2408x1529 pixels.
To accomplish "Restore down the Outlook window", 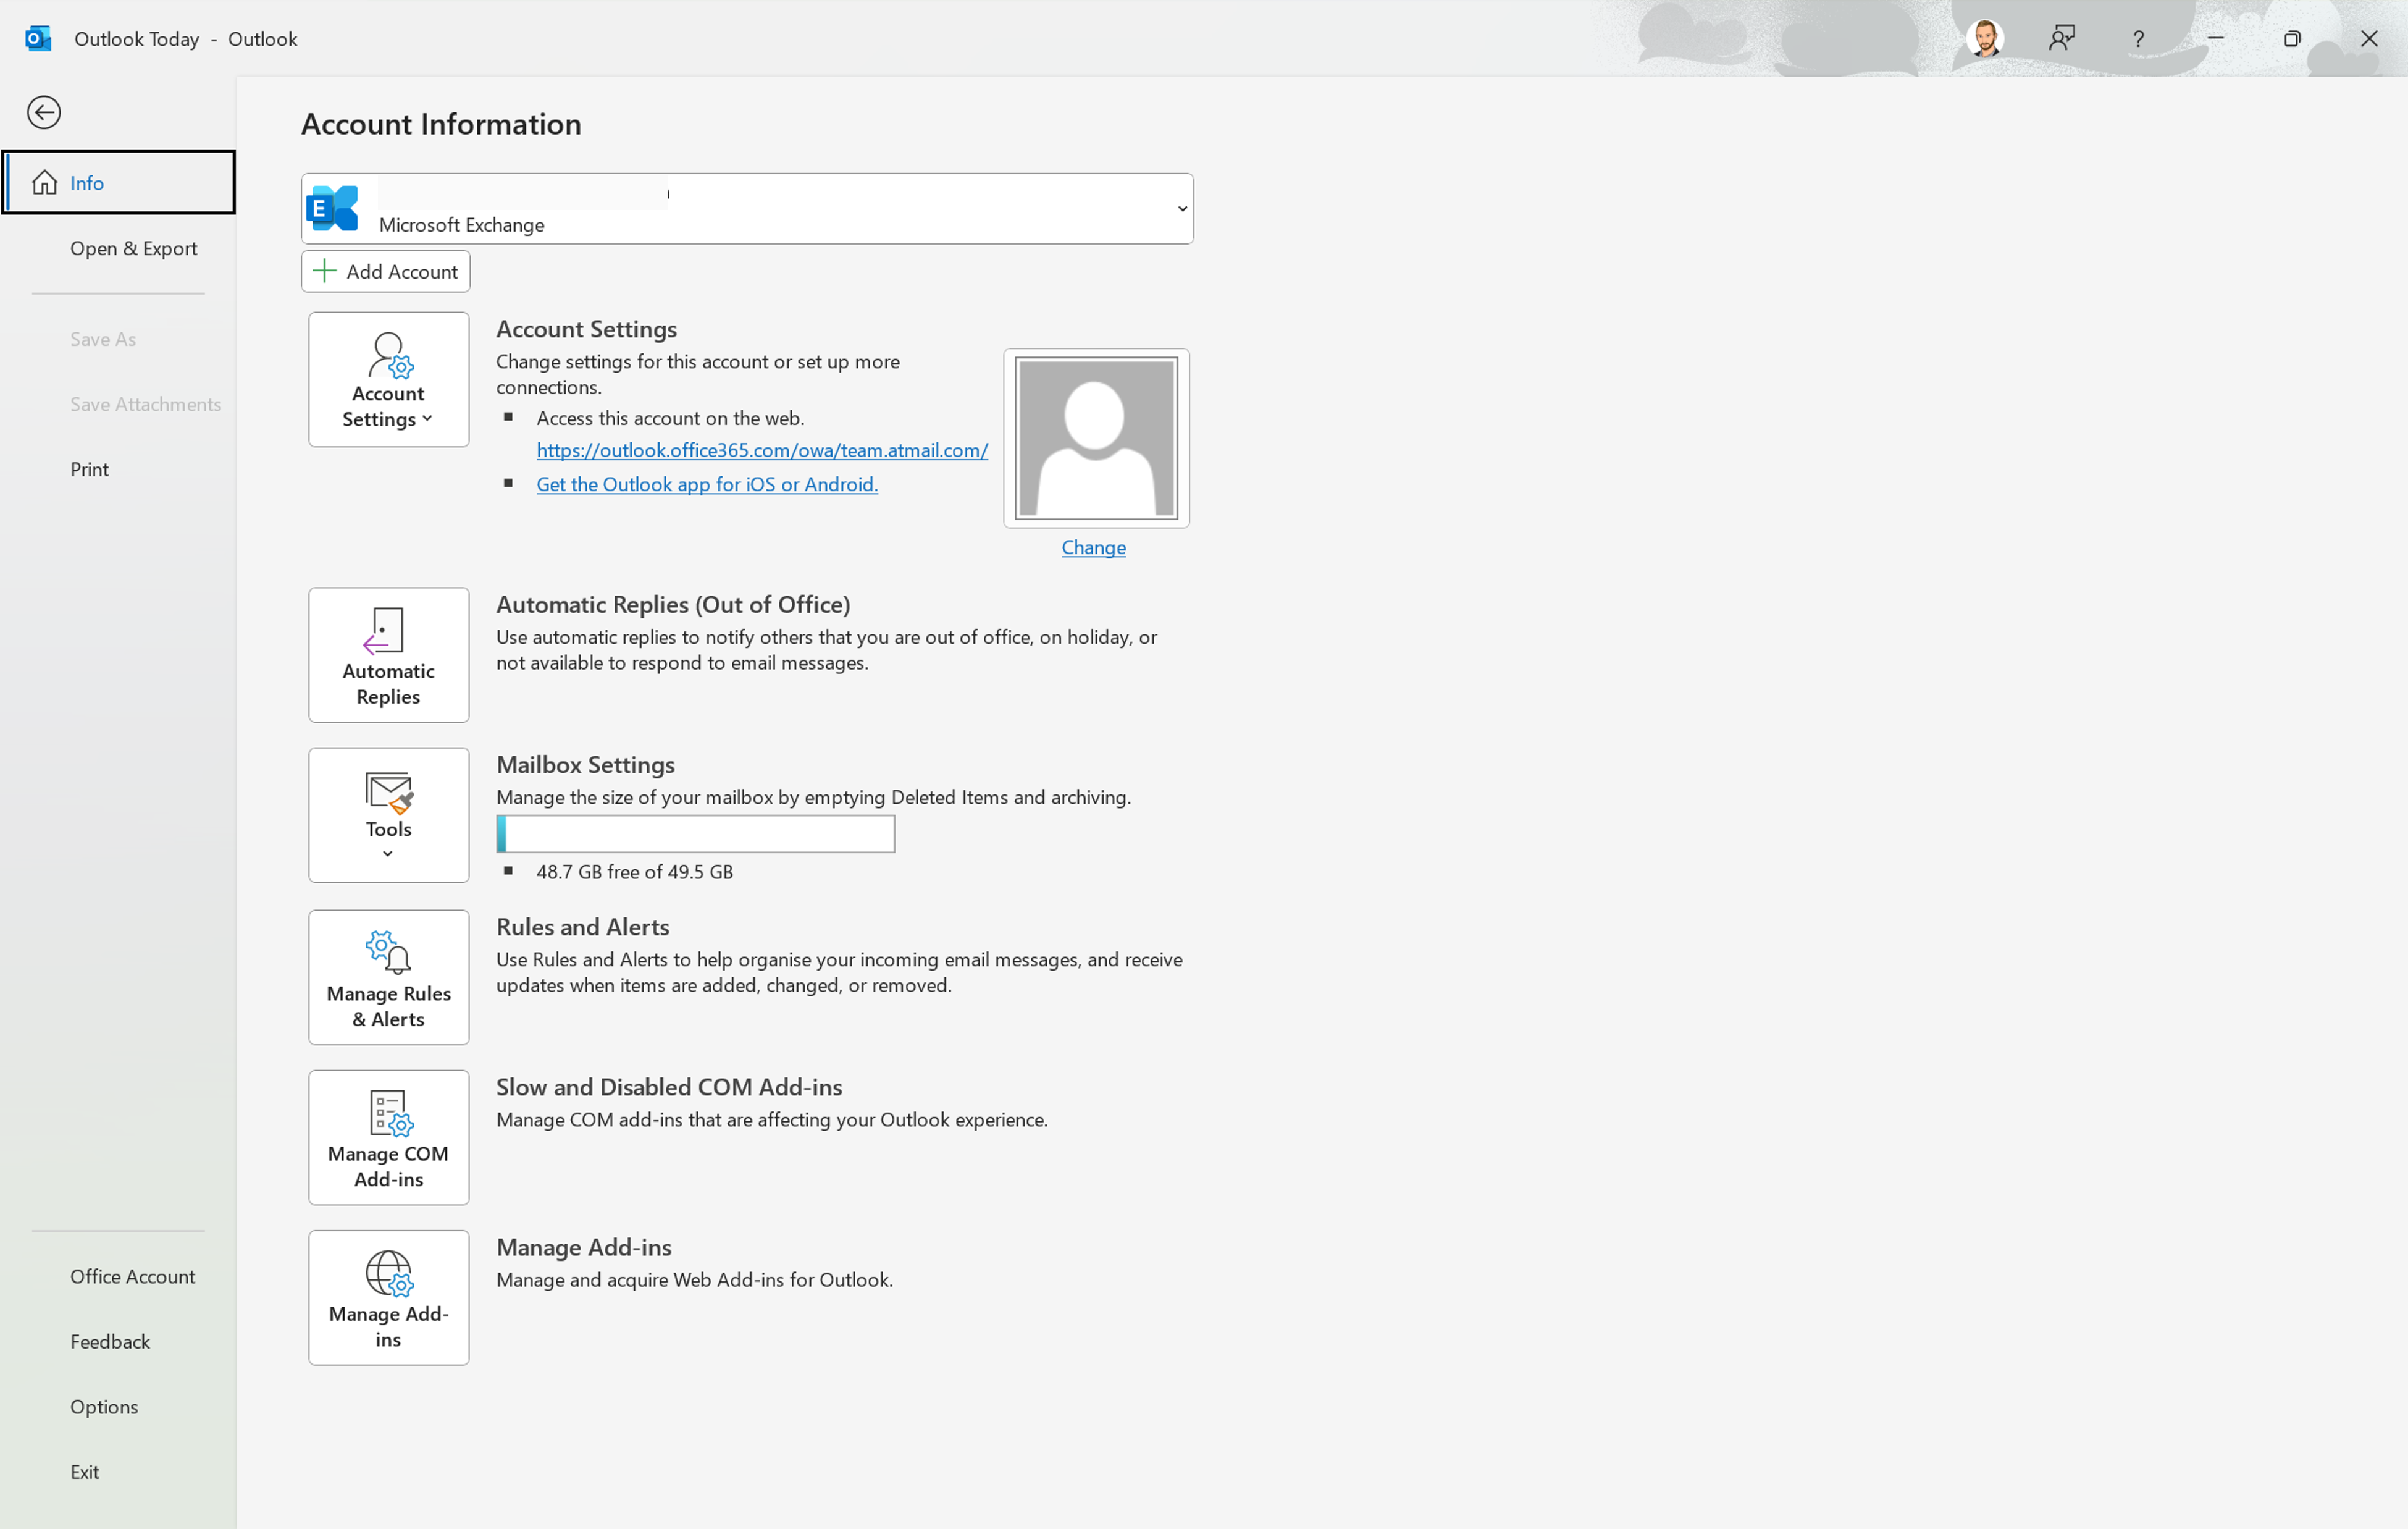I will point(2292,39).
